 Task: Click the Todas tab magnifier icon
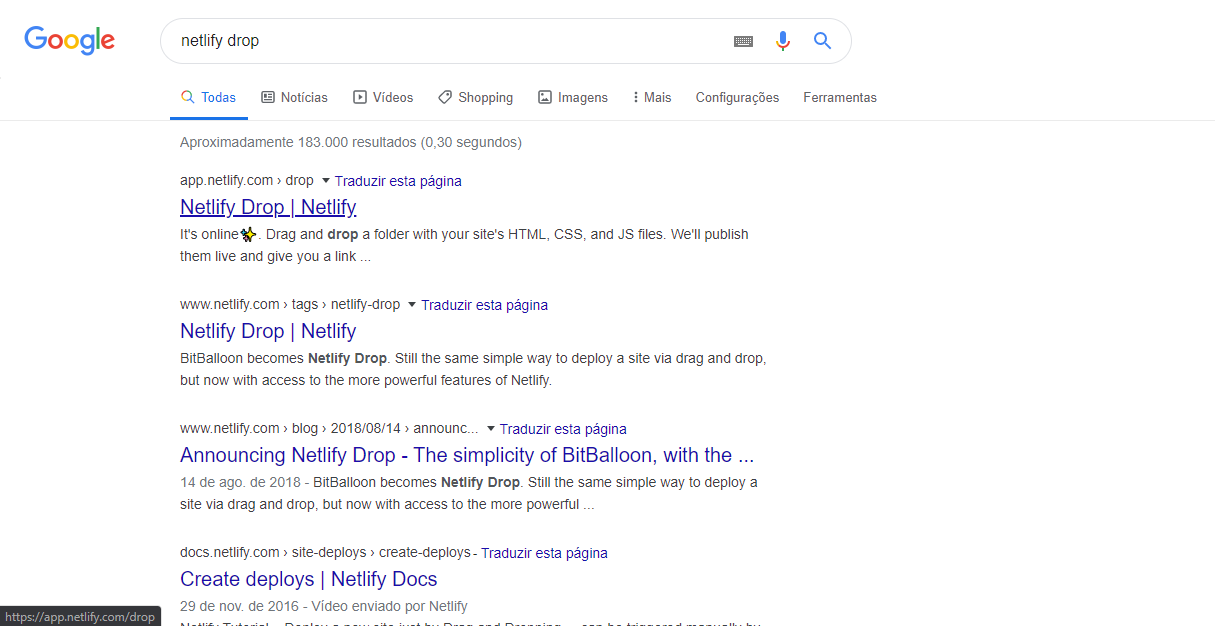point(187,97)
